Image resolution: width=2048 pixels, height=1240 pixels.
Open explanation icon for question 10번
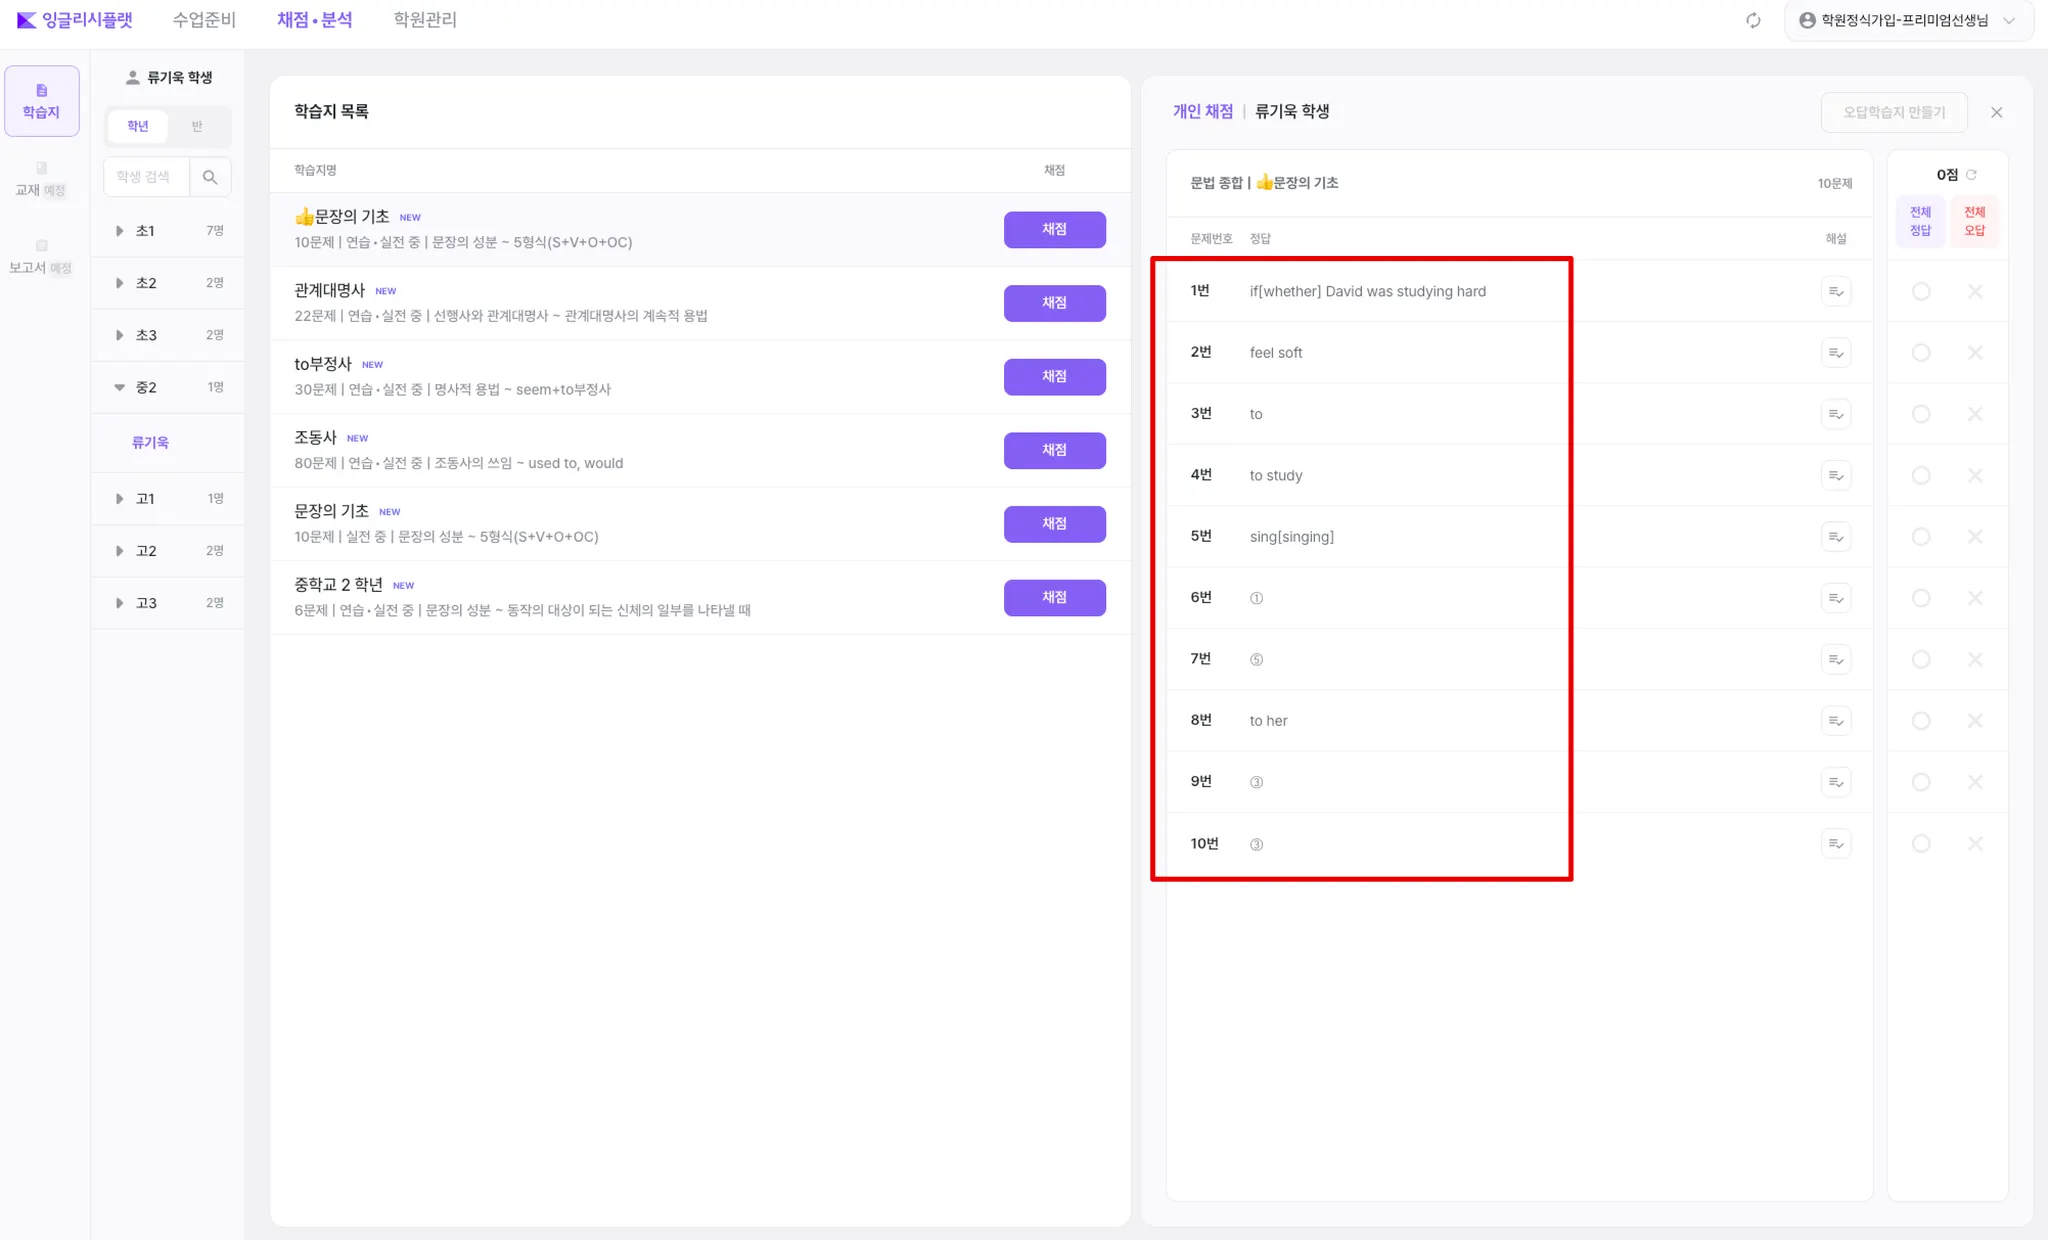coord(1835,844)
